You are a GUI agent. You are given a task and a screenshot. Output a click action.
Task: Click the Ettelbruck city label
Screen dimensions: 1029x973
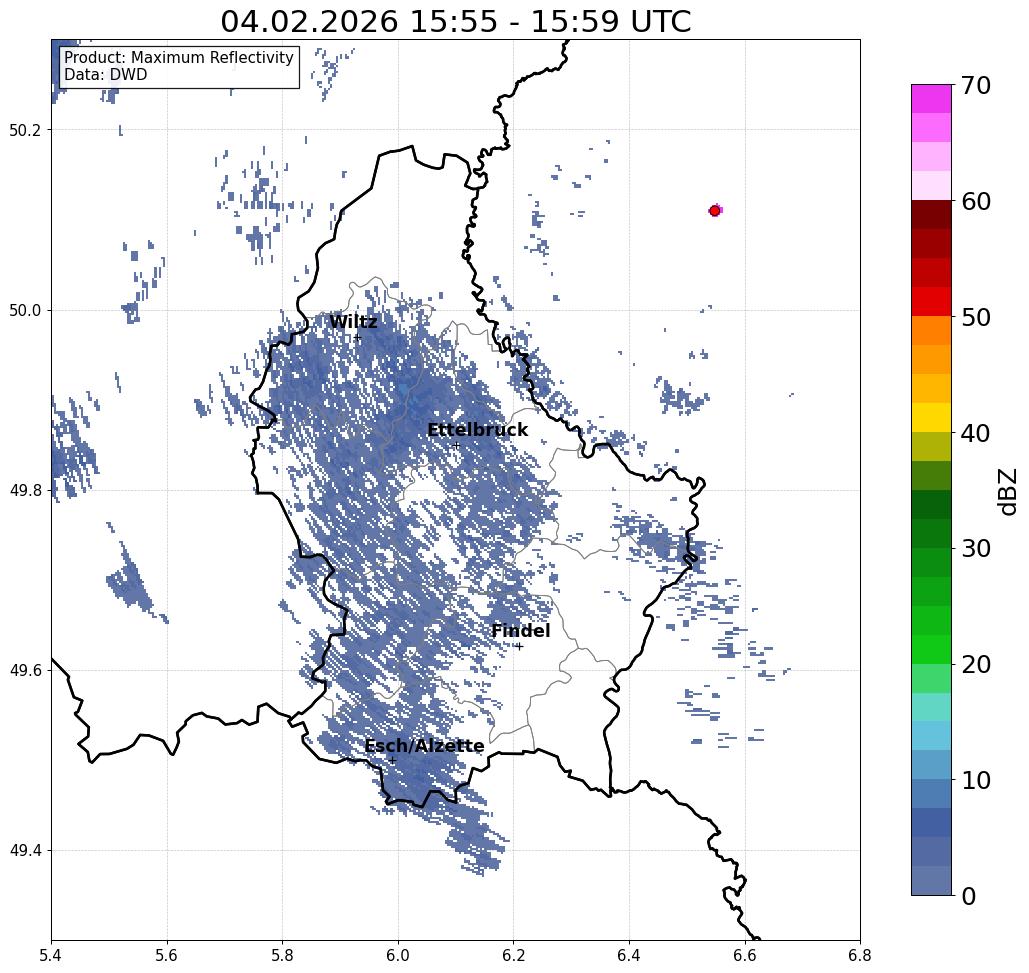pyautogui.click(x=478, y=430)
